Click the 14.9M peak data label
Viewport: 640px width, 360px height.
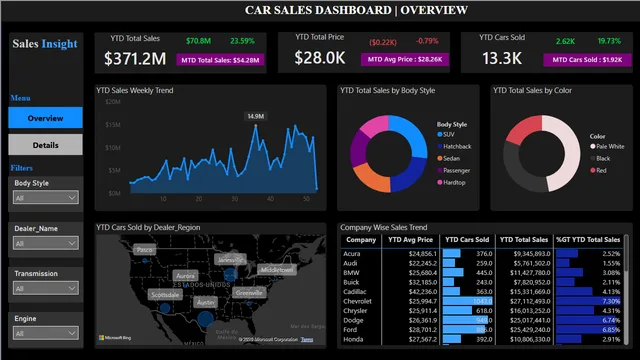tap(256, 116)
